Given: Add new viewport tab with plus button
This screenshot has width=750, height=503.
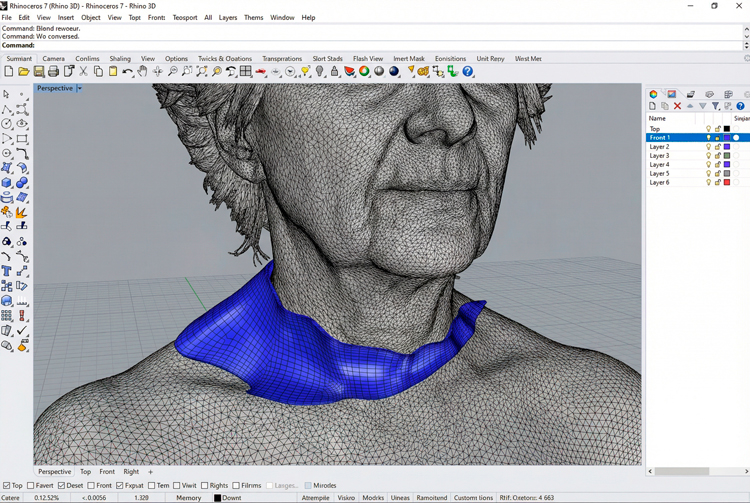Looking at the screenshot, I should pyautogui.click(x=151, y=472).
